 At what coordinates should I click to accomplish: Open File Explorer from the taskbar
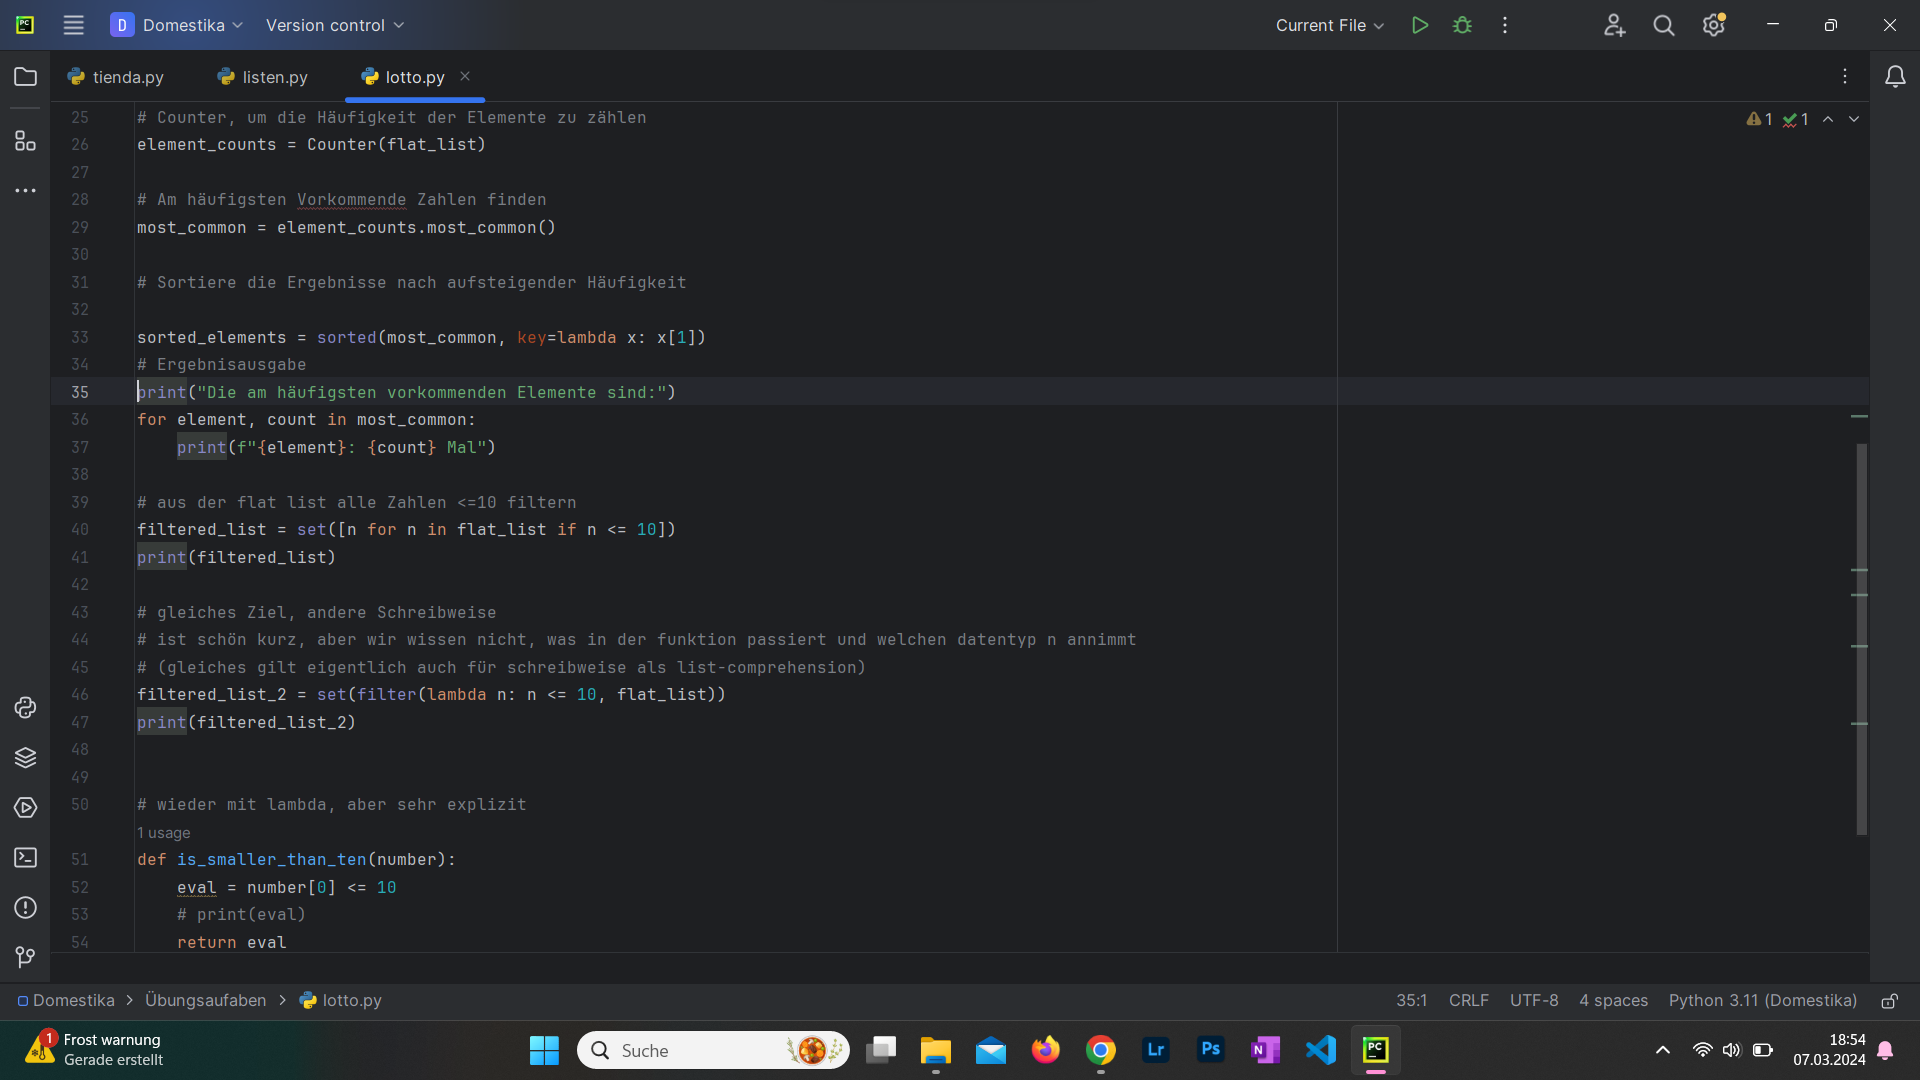pyautogui.click(x=936, y=1051)
